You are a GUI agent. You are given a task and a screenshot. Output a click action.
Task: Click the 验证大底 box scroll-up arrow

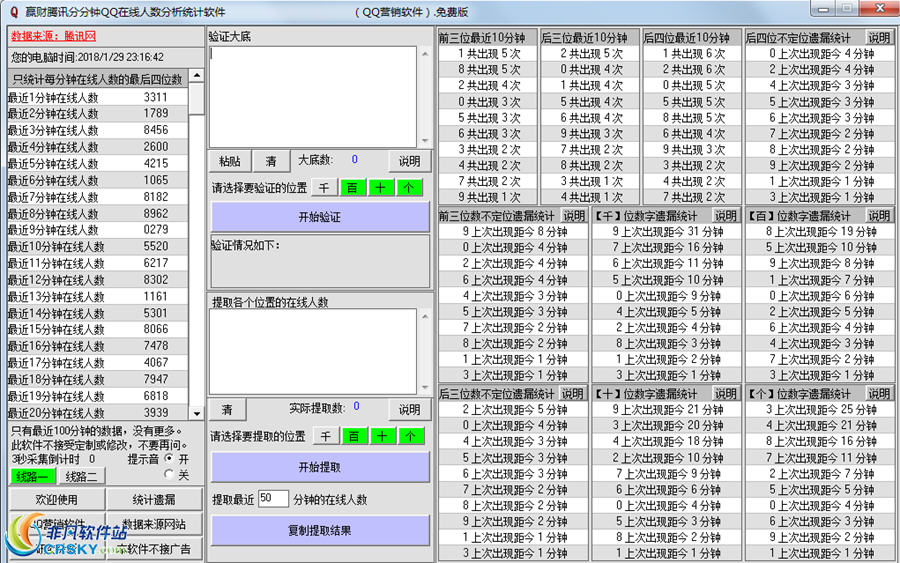(x=425, y=53)
